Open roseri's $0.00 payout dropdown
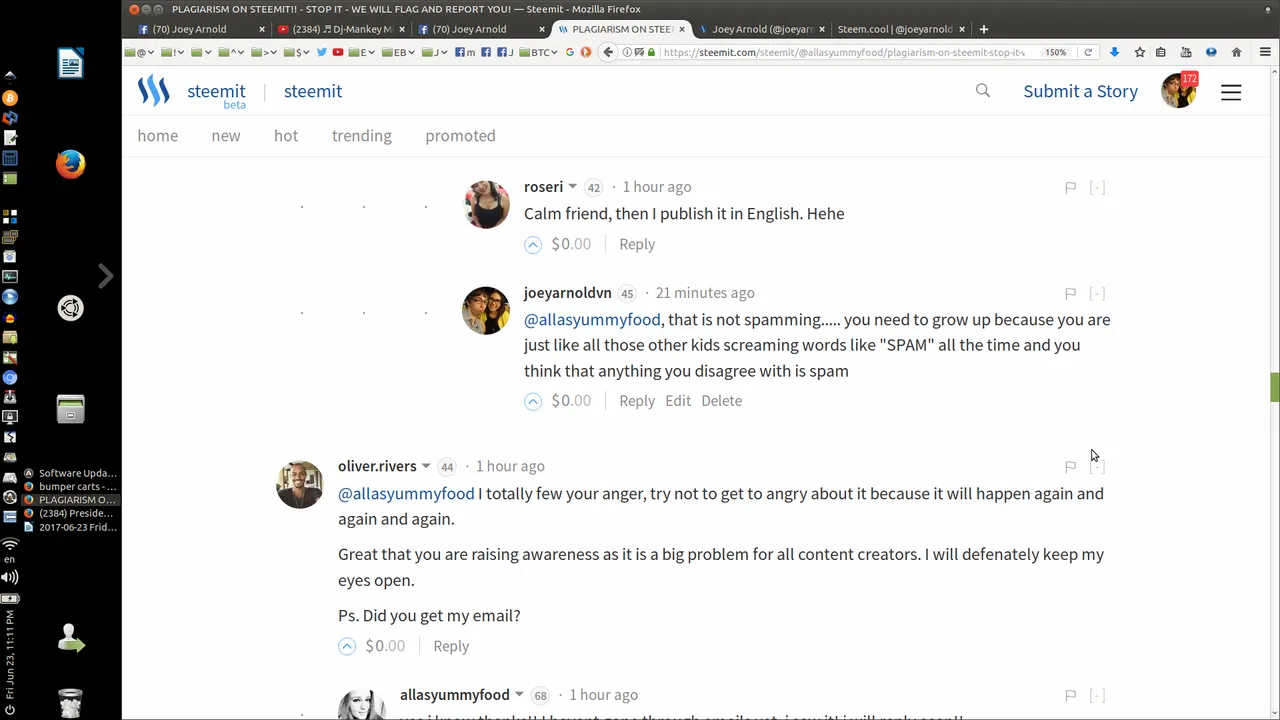Viewport: 1280px width, 720px height. coord(571,244)
